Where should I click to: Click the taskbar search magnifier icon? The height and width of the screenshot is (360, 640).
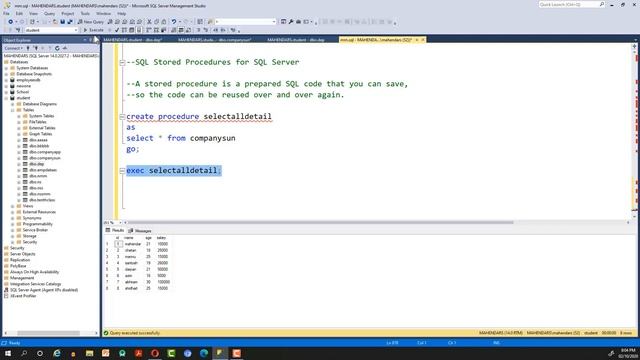pos(24,353)
